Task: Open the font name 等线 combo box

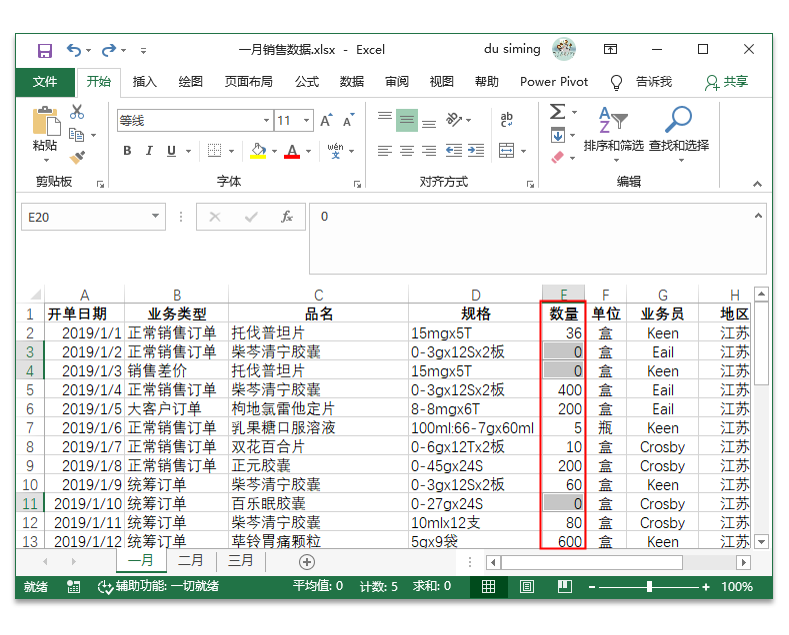Action: [195, 121]
